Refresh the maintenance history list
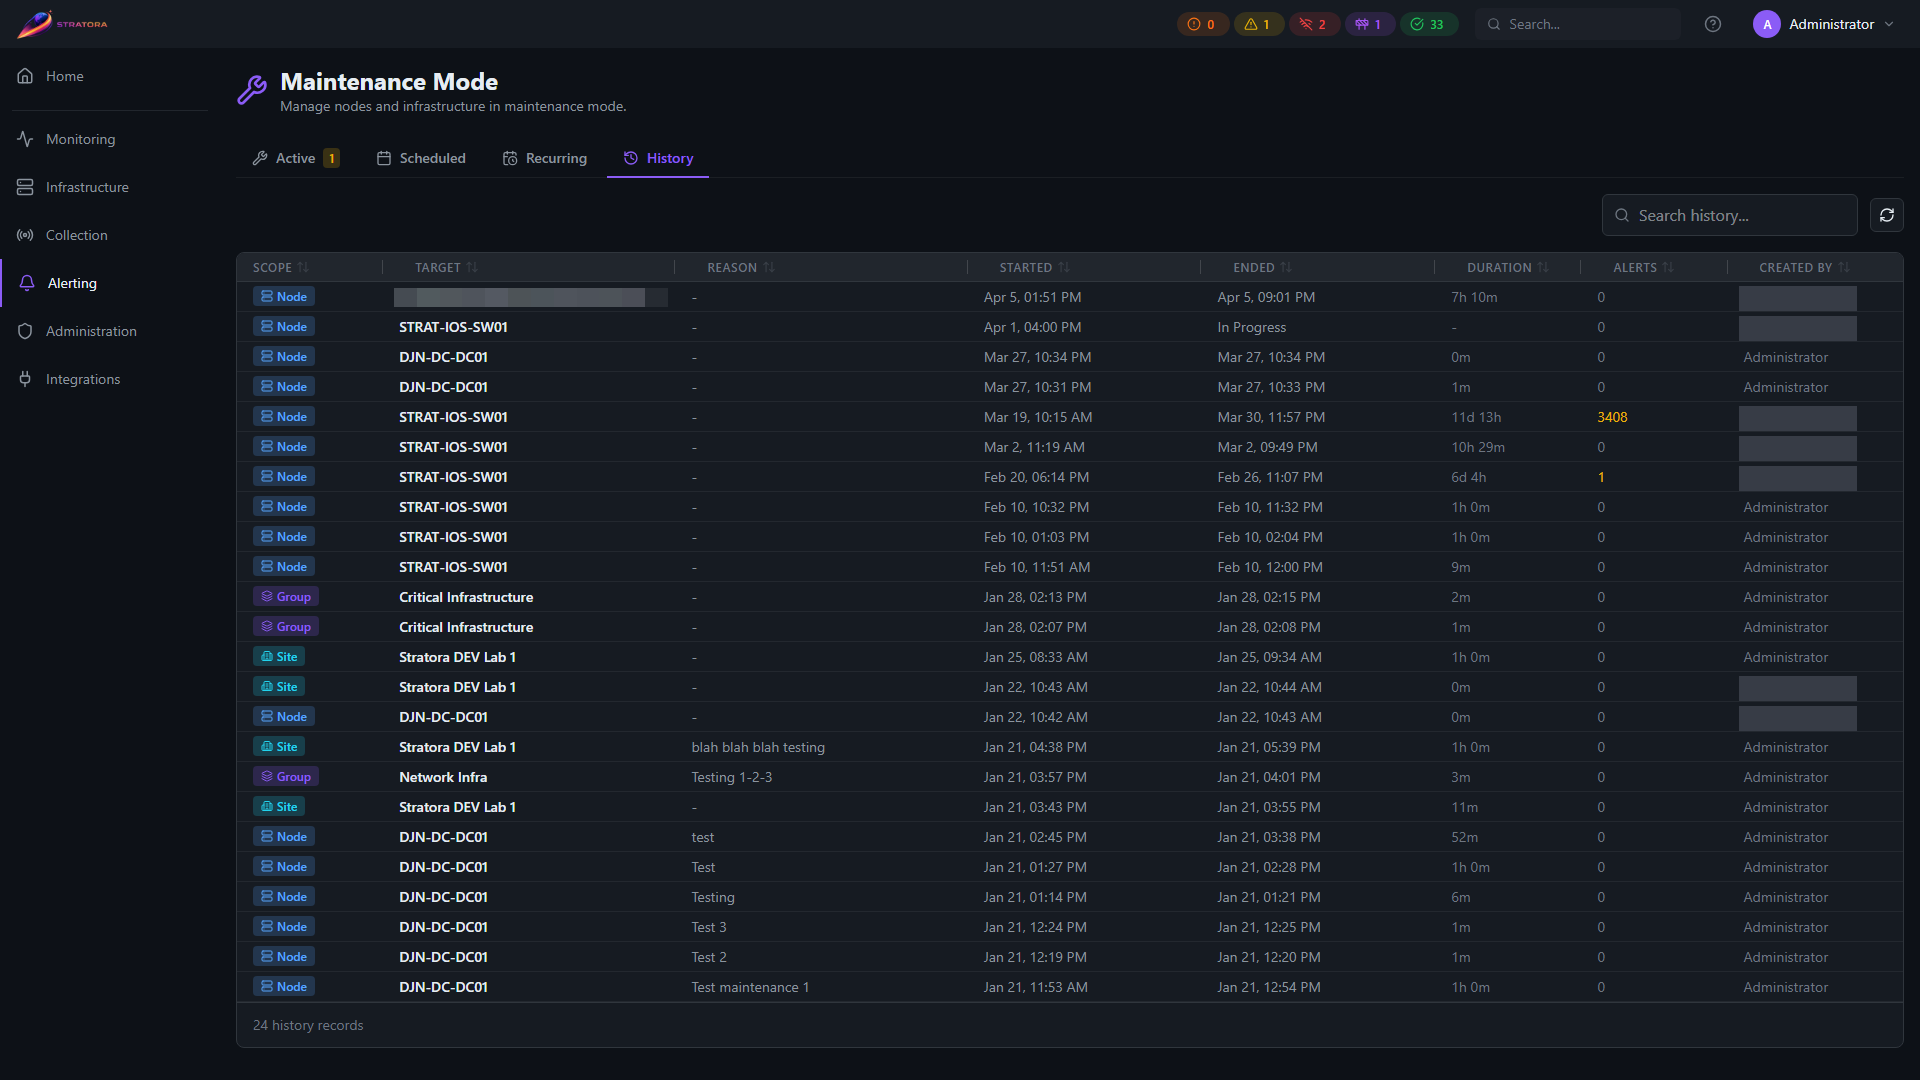Screen dimensions: 1920x1080 click(x=1887, y=215)
